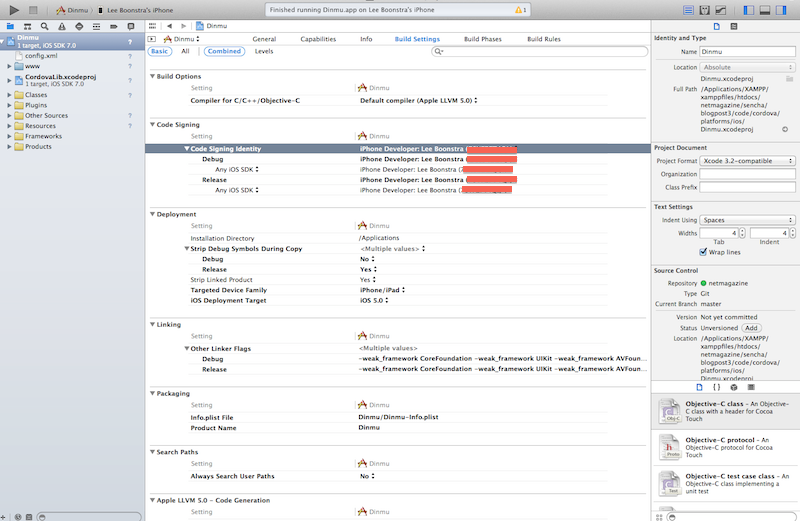Screen dimensions: 800x521
Task: Collapse the Code Signing section
Action: 153,124
